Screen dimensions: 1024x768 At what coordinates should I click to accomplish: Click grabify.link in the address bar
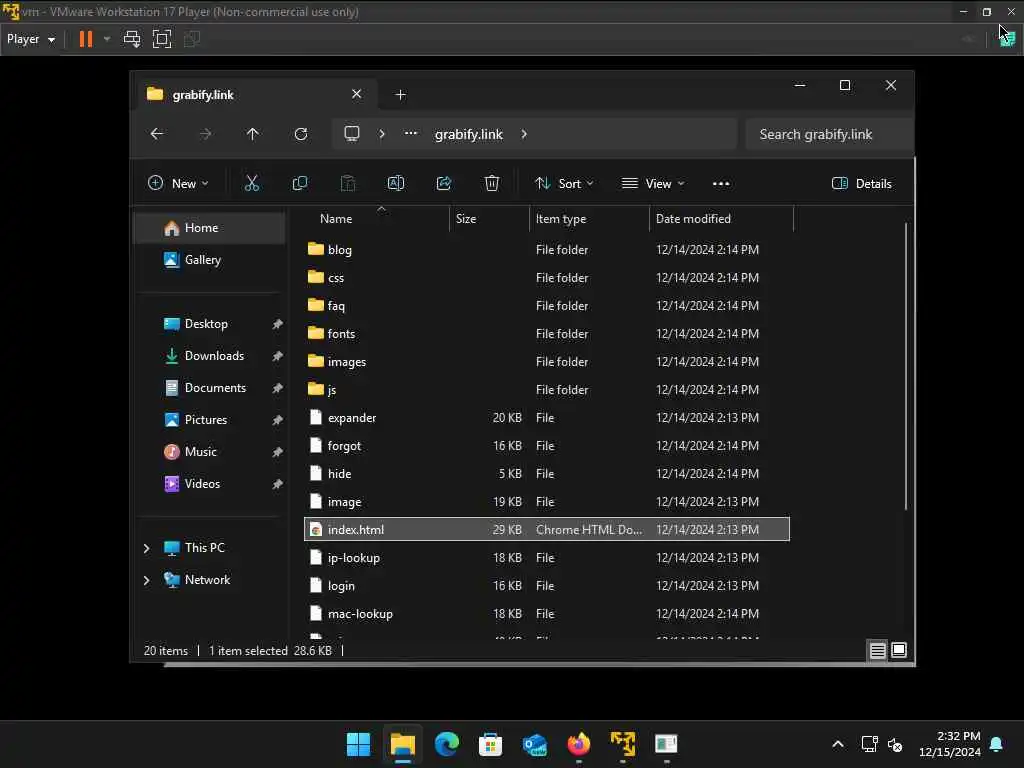(469, 134)
